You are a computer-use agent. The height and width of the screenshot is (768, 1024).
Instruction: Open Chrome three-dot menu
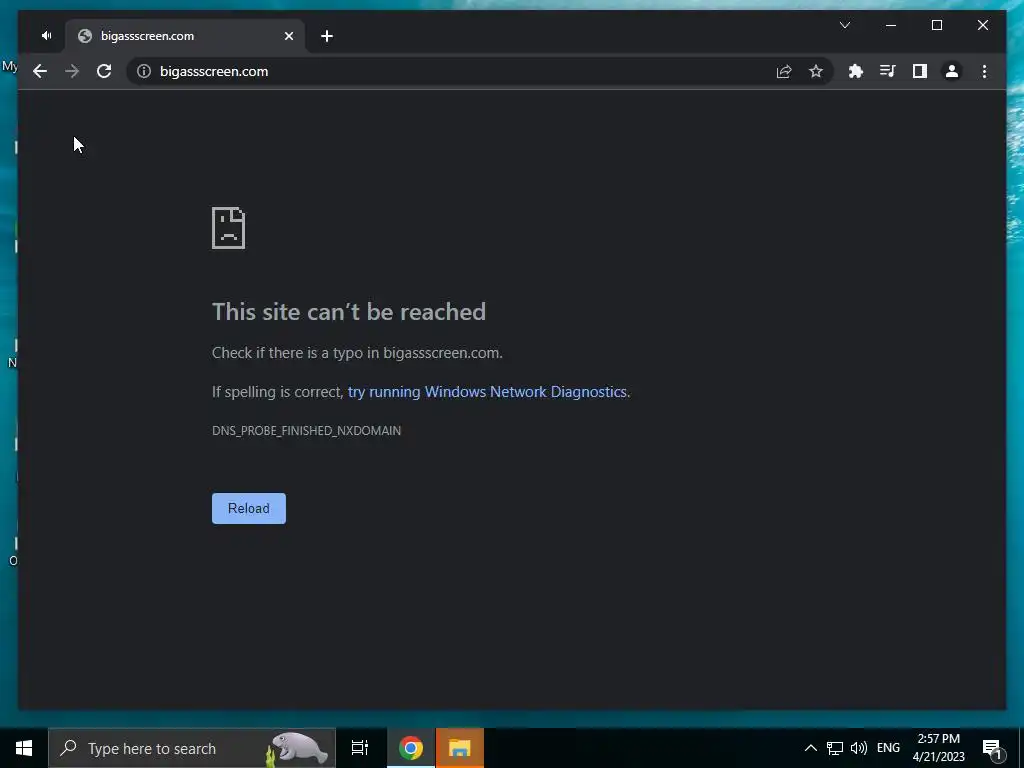pyautogui.click(x=984, y=71)
